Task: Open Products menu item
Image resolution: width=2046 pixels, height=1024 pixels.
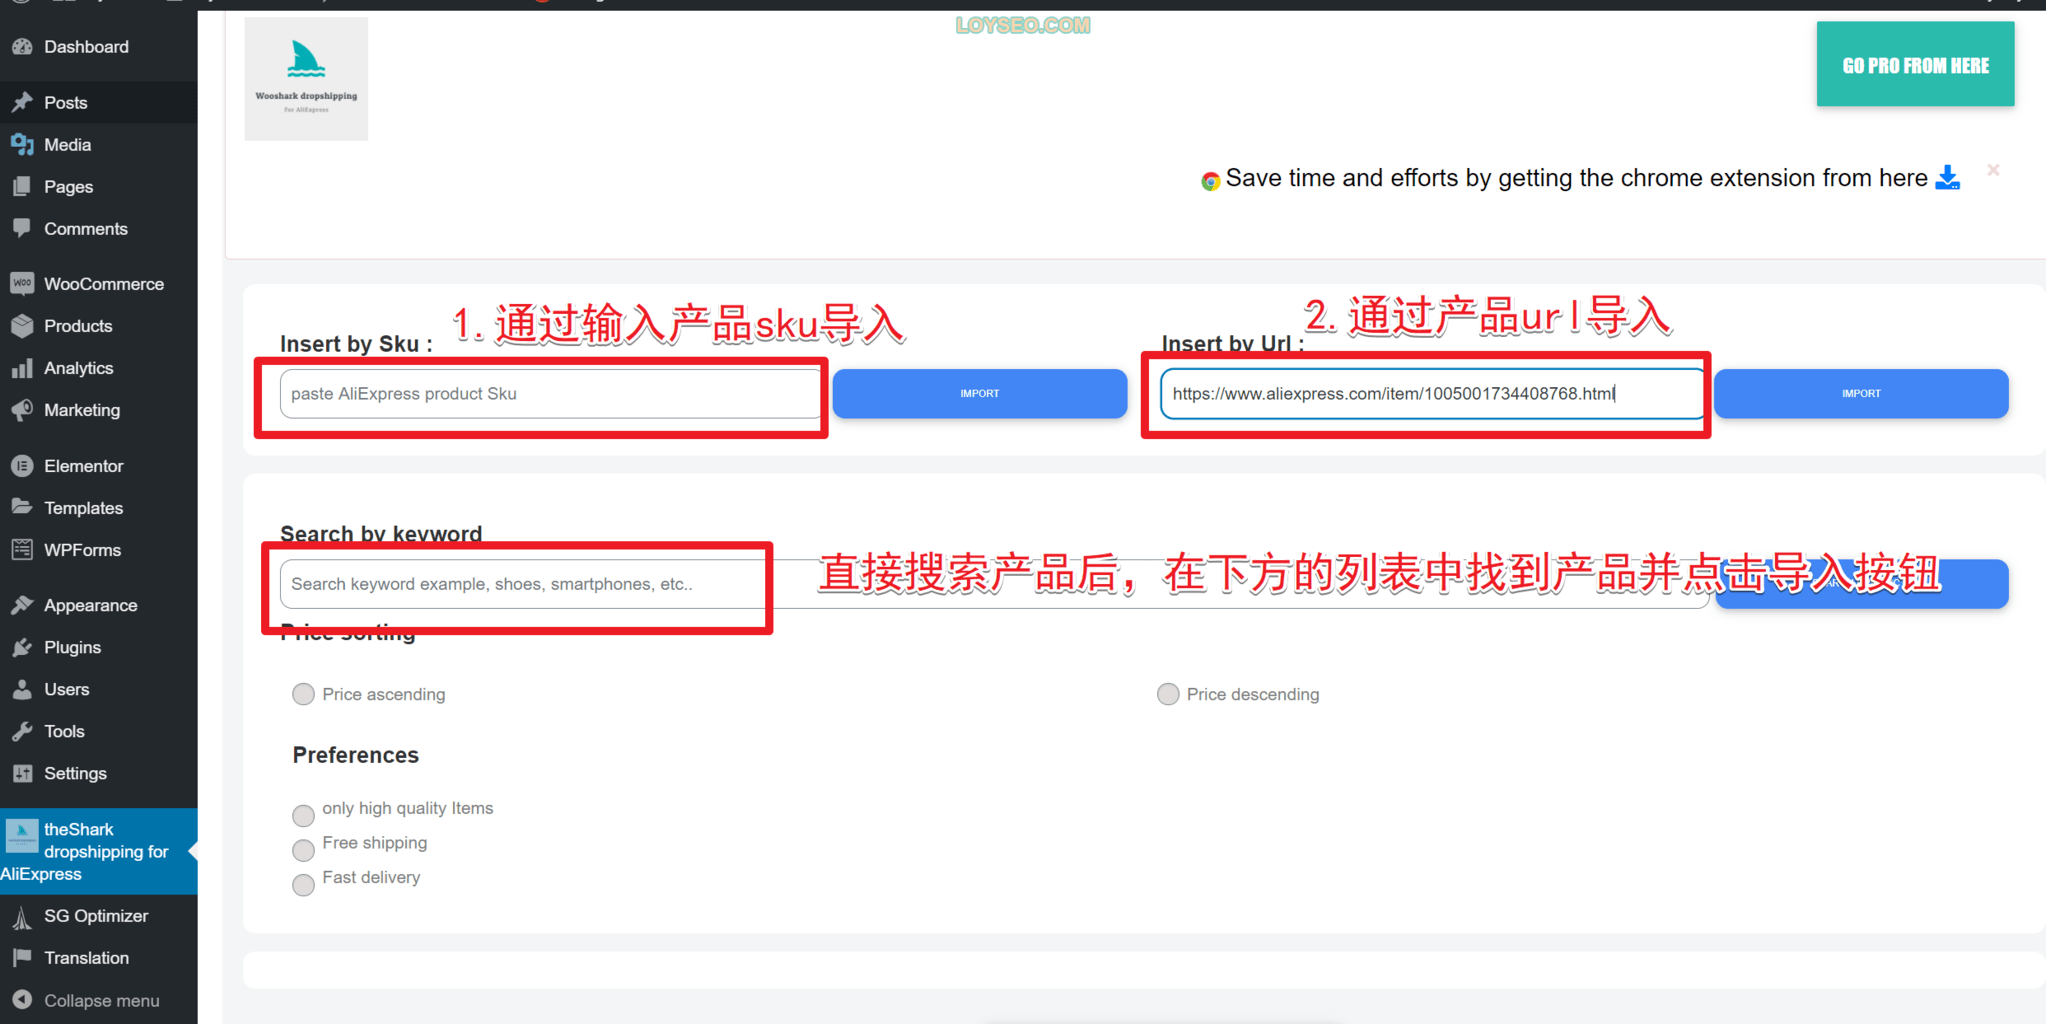Action: point(99,326)
